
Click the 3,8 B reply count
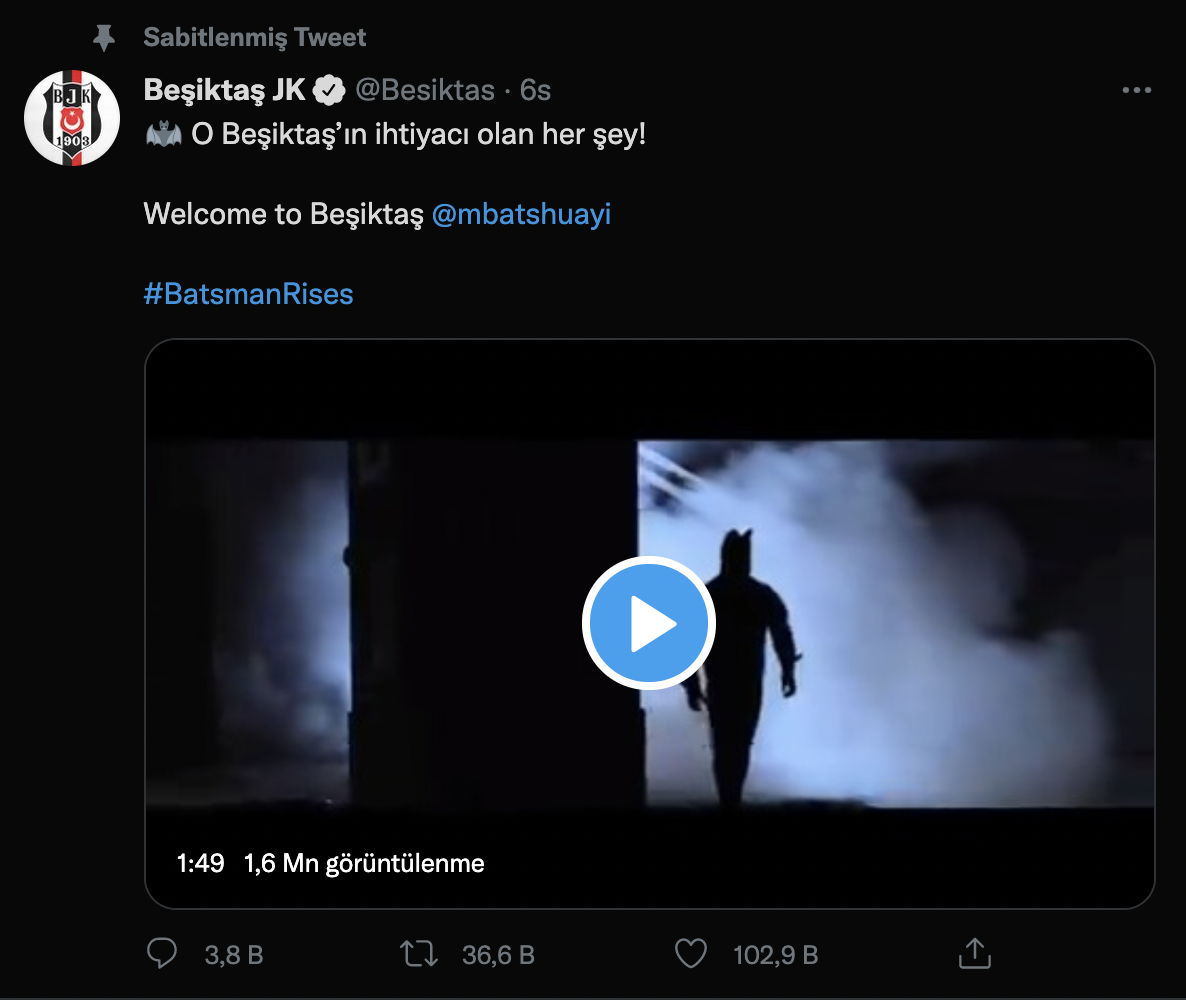click(x=234, y=955)
